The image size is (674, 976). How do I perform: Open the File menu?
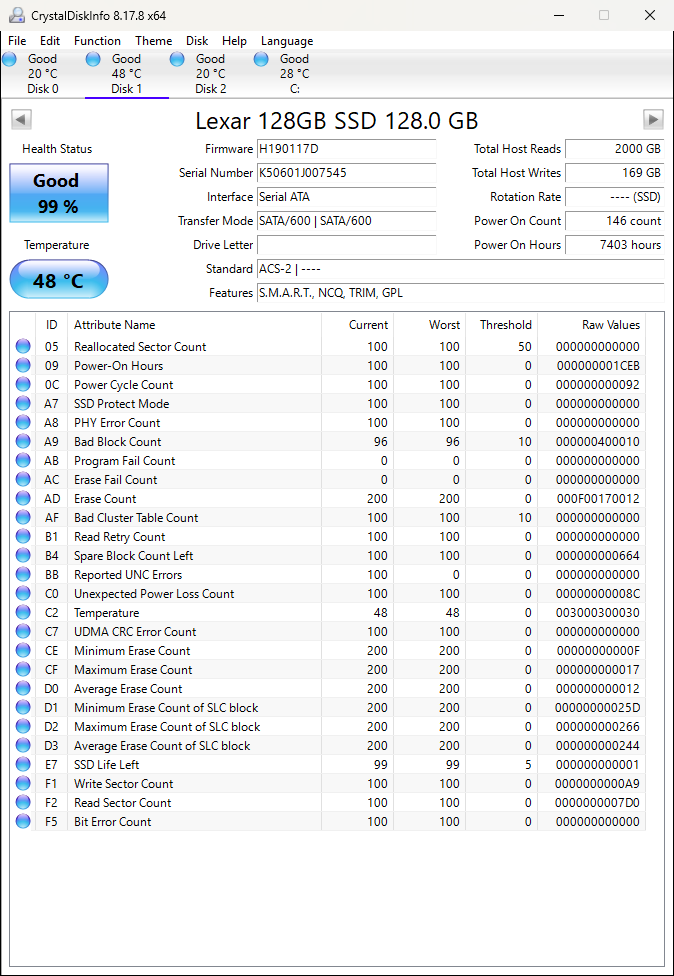pos(17,41)
